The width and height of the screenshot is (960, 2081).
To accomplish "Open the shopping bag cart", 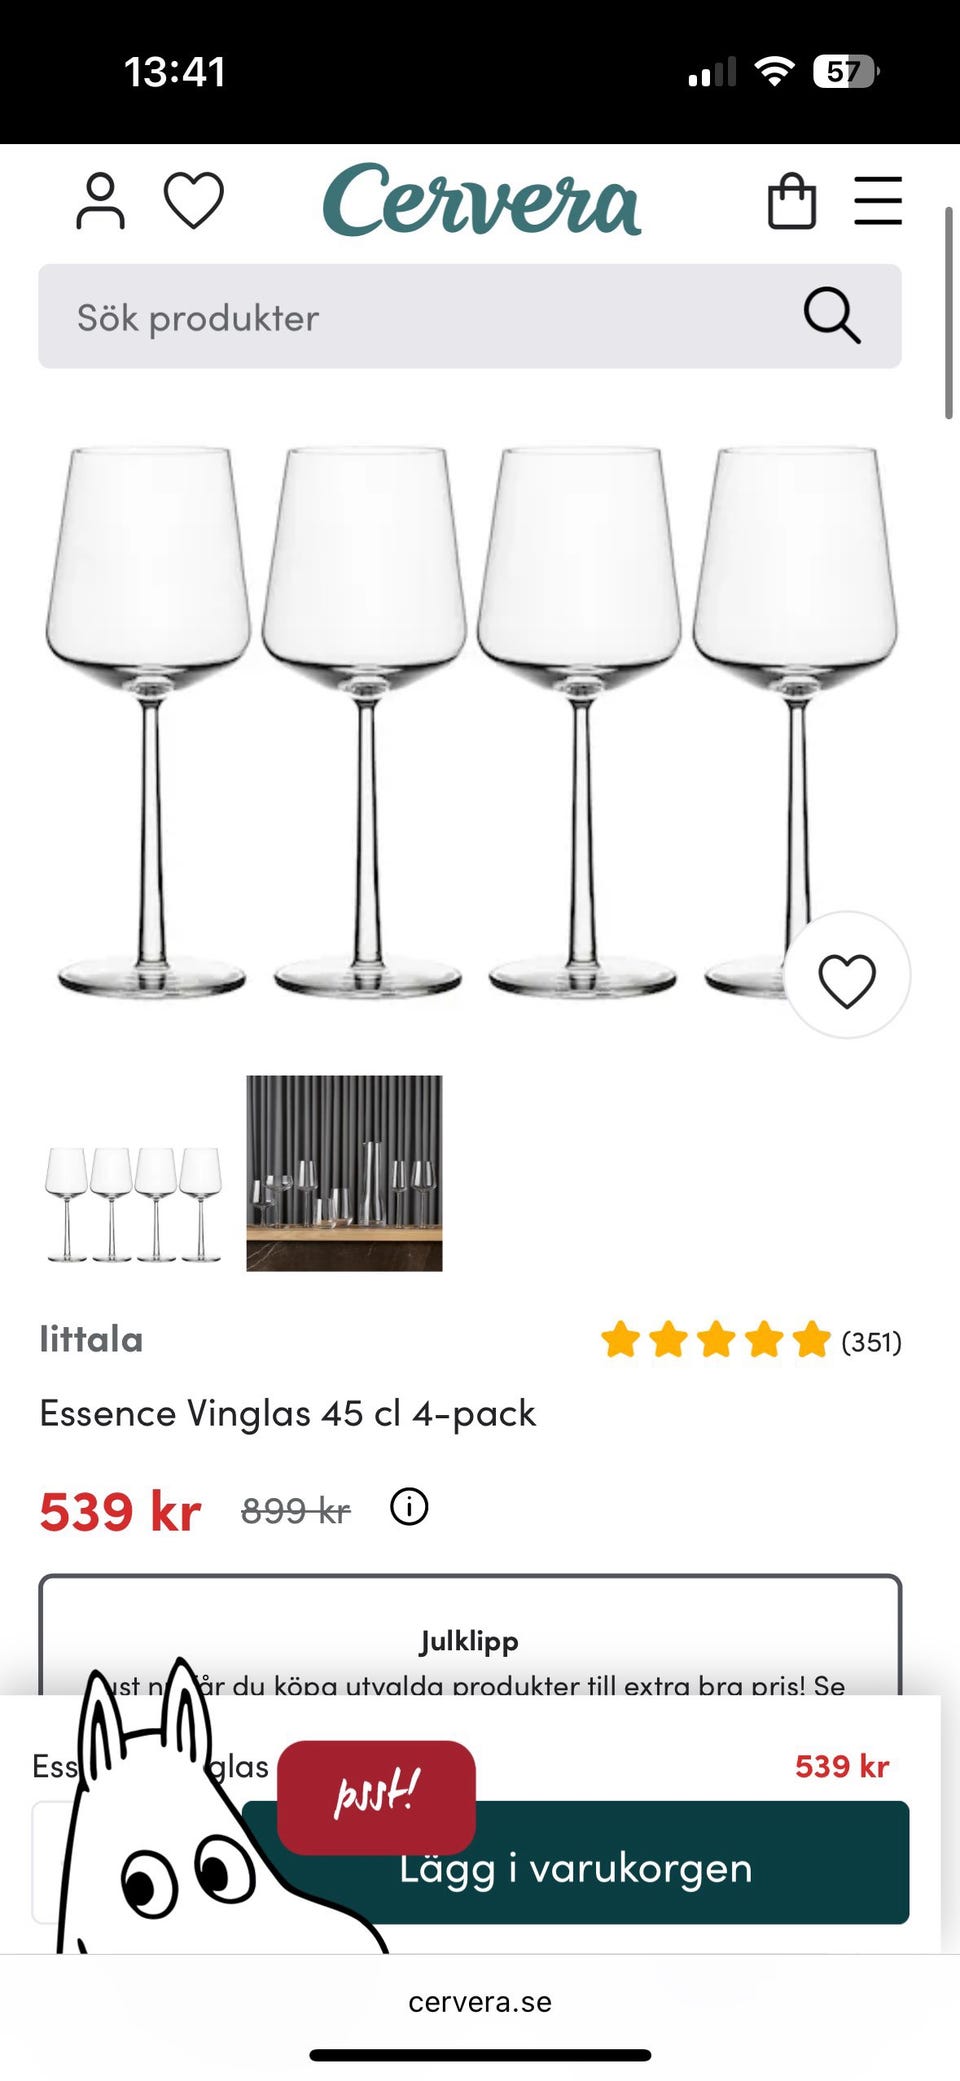I will coord(791,201).
